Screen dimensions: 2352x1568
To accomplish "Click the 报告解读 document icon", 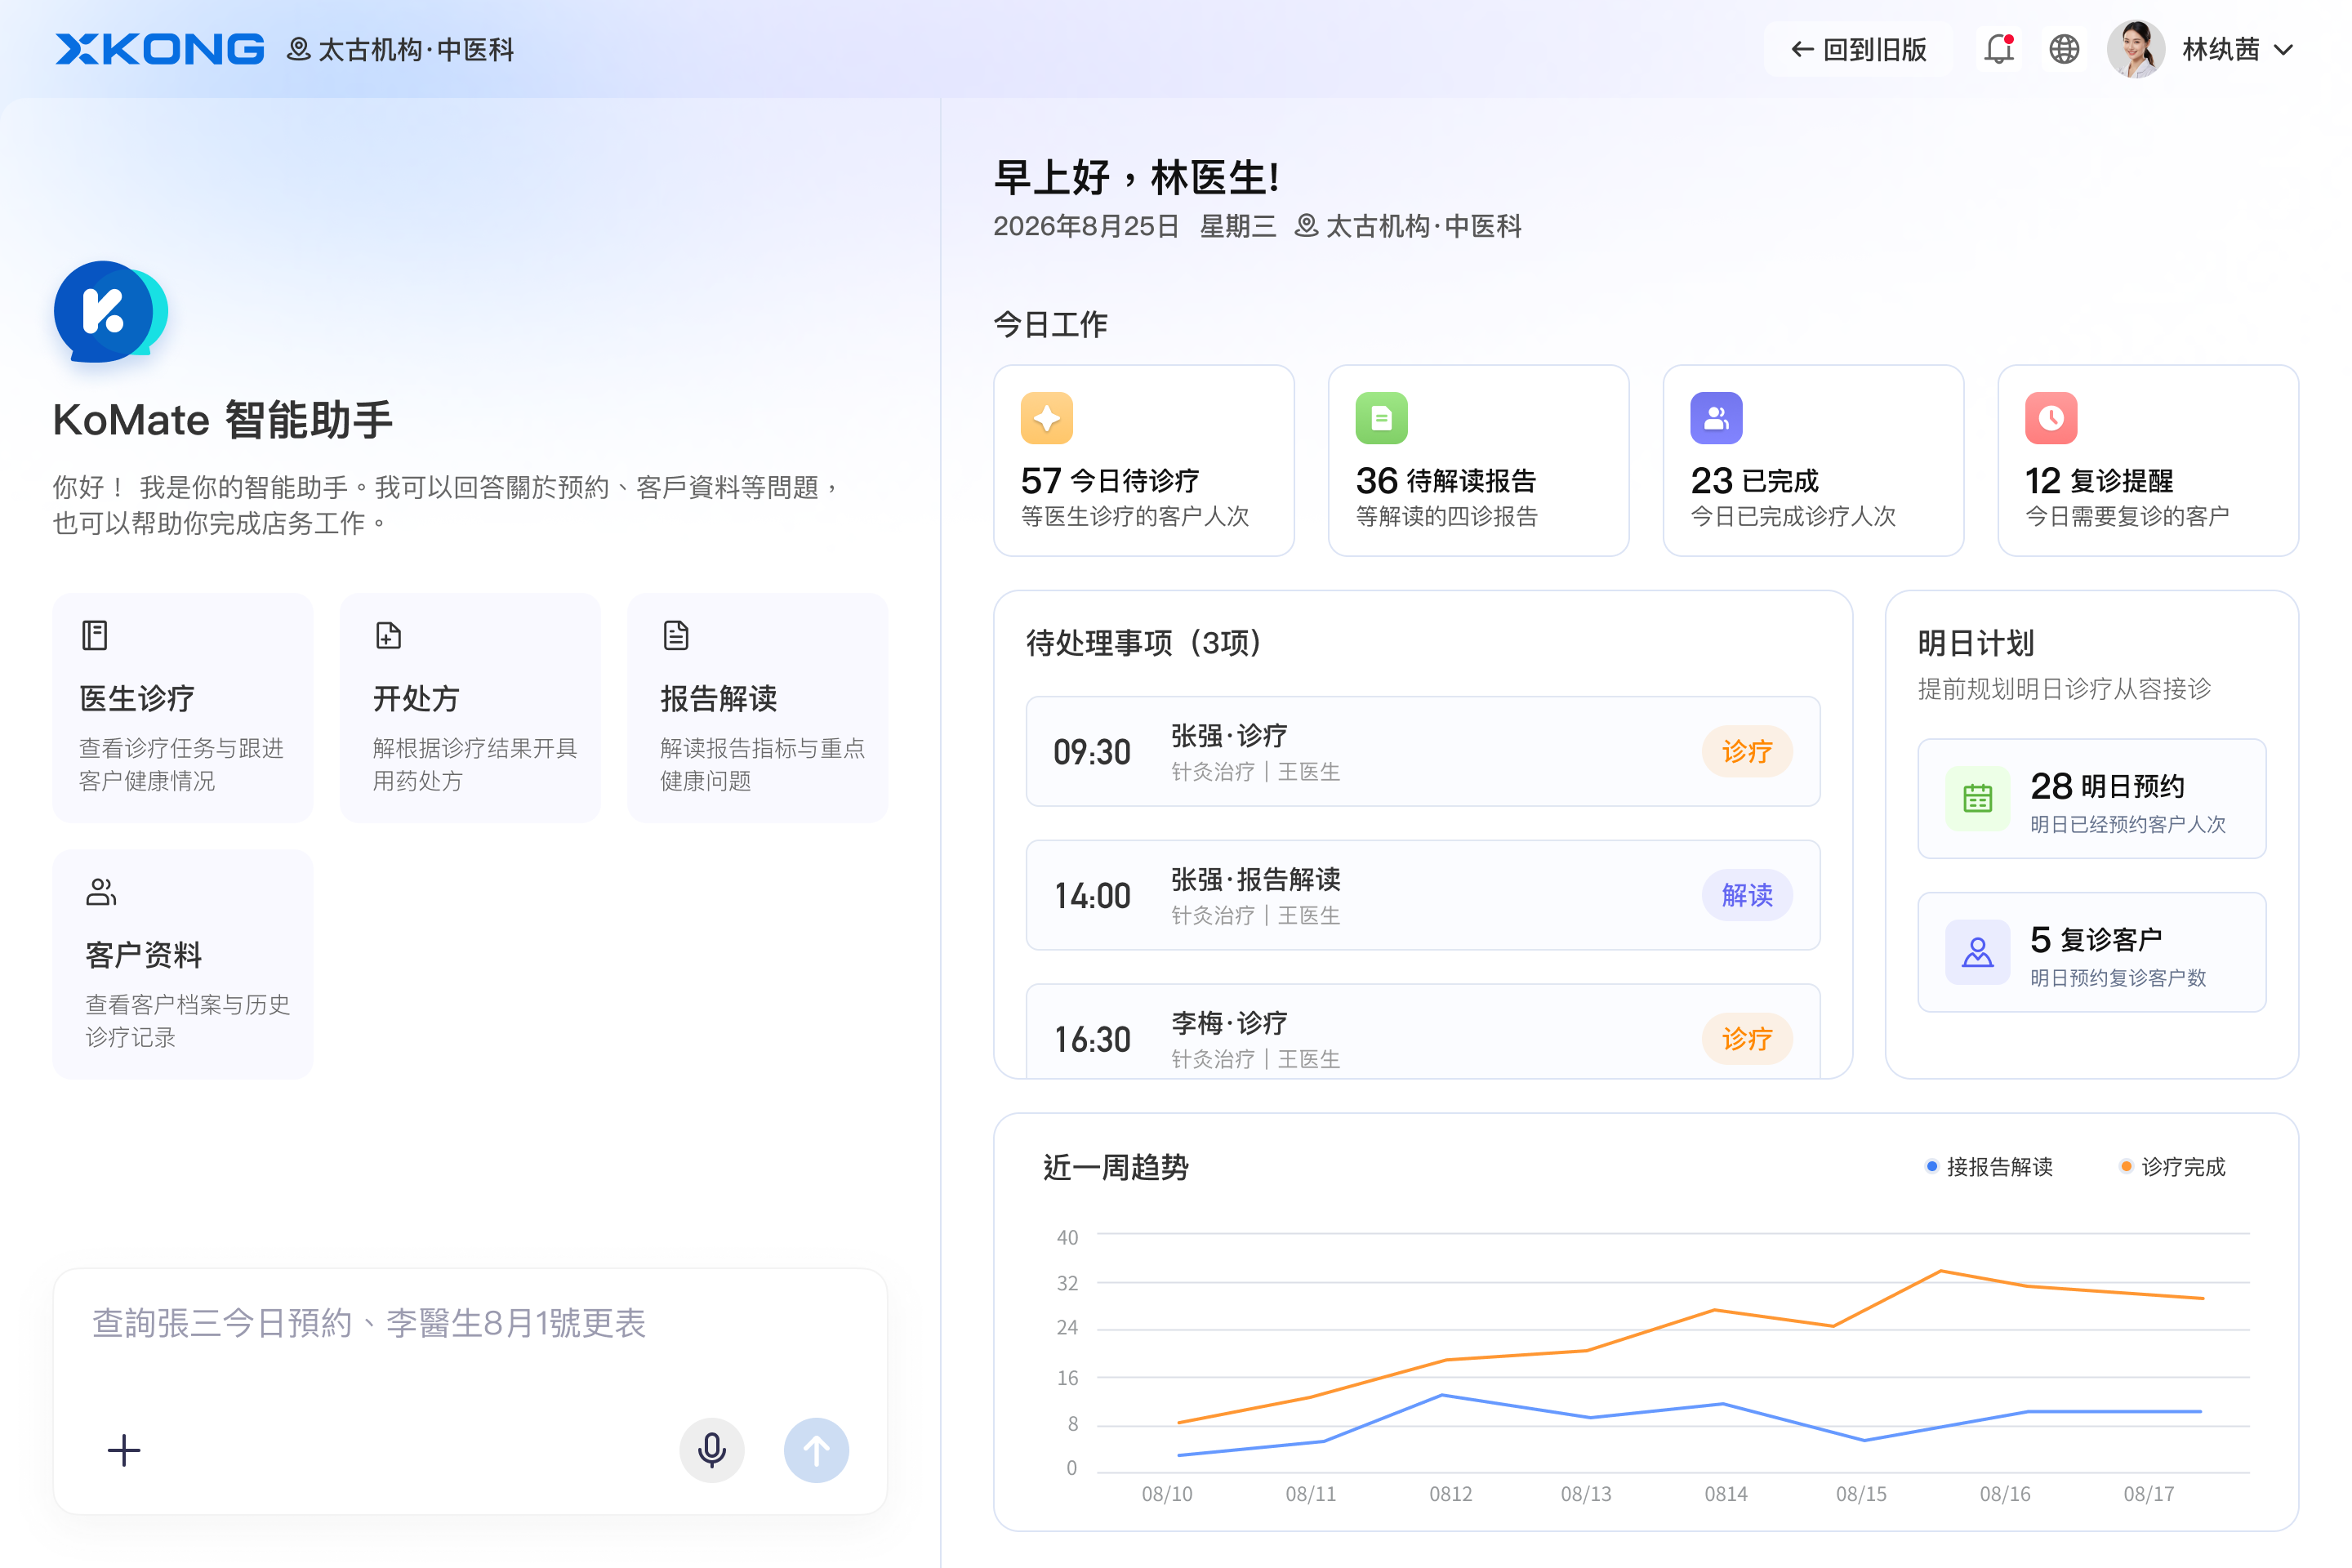I will 676,635.
